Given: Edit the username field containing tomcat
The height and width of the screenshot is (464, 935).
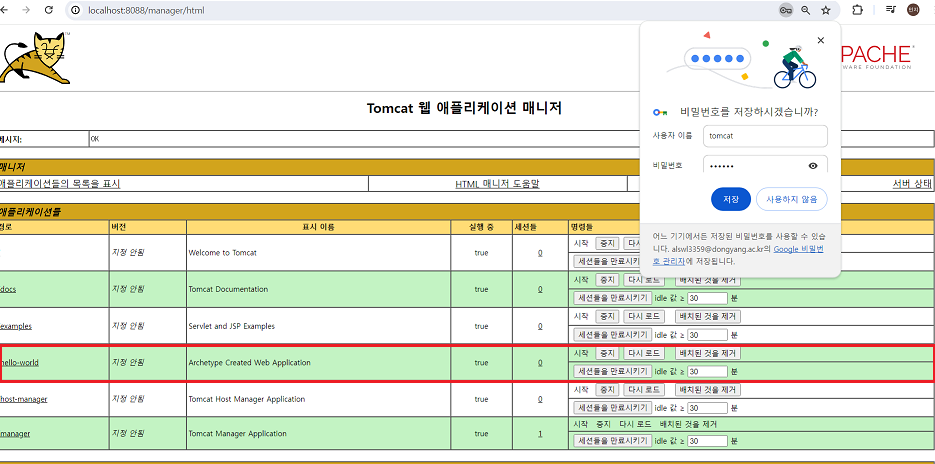Looking at the screenshot, I should pyautogui.click(x=765, y=135).
